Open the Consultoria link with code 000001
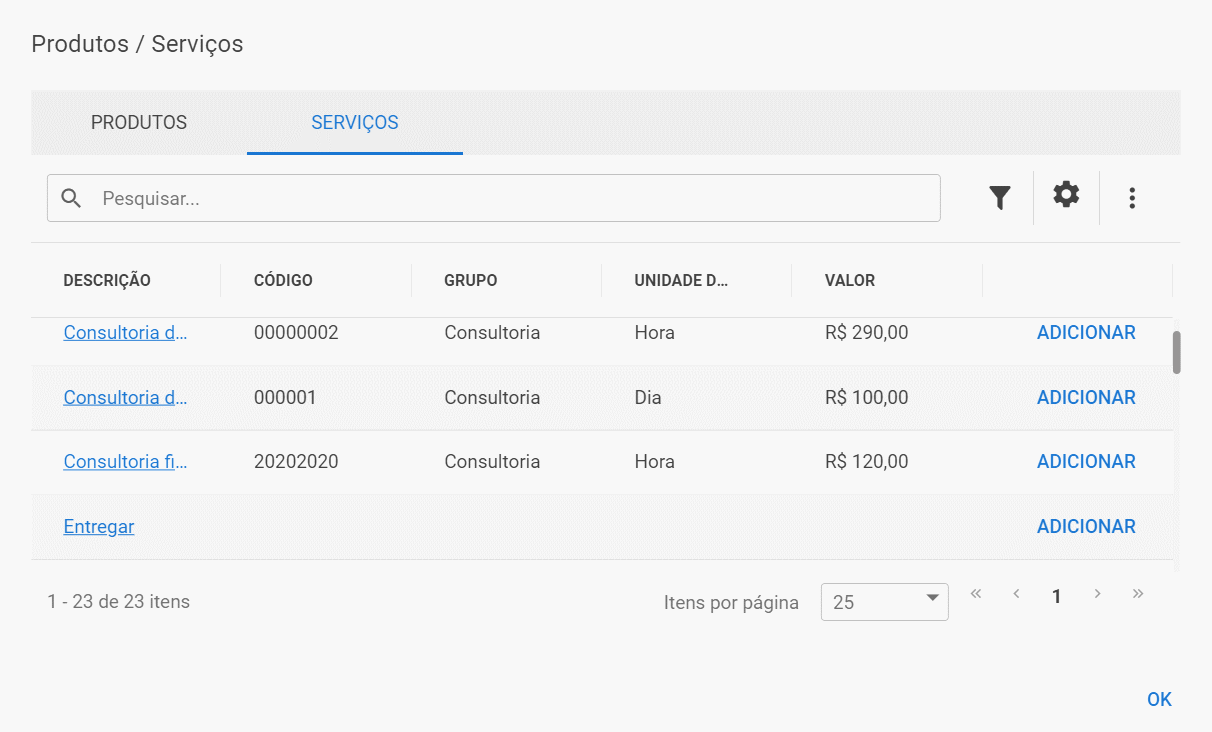This screenshot has height=732, width=1212. pyautogui.click(x=126, y=397)
